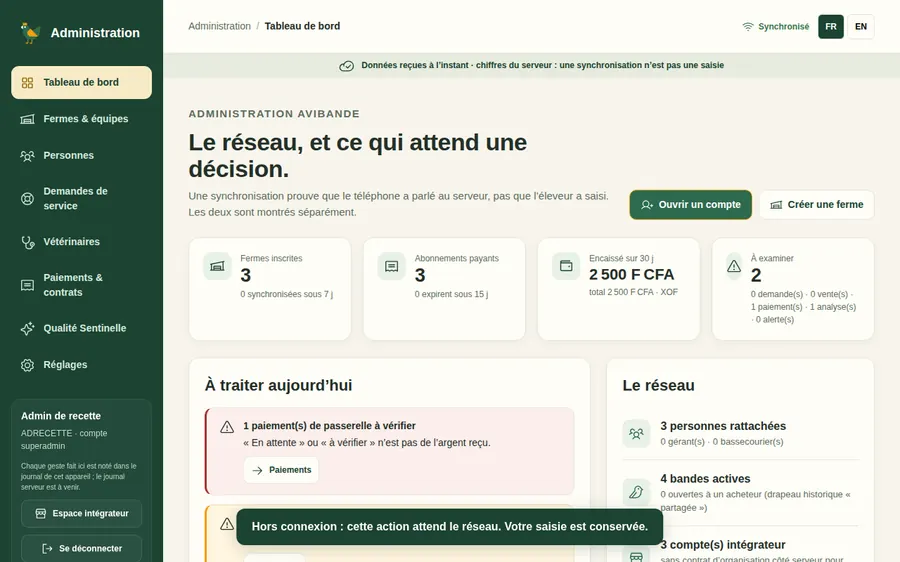The width and height of the screenshot is (900, 562).
Task: Open Demandes de service
Action: [x=82, y=199]
